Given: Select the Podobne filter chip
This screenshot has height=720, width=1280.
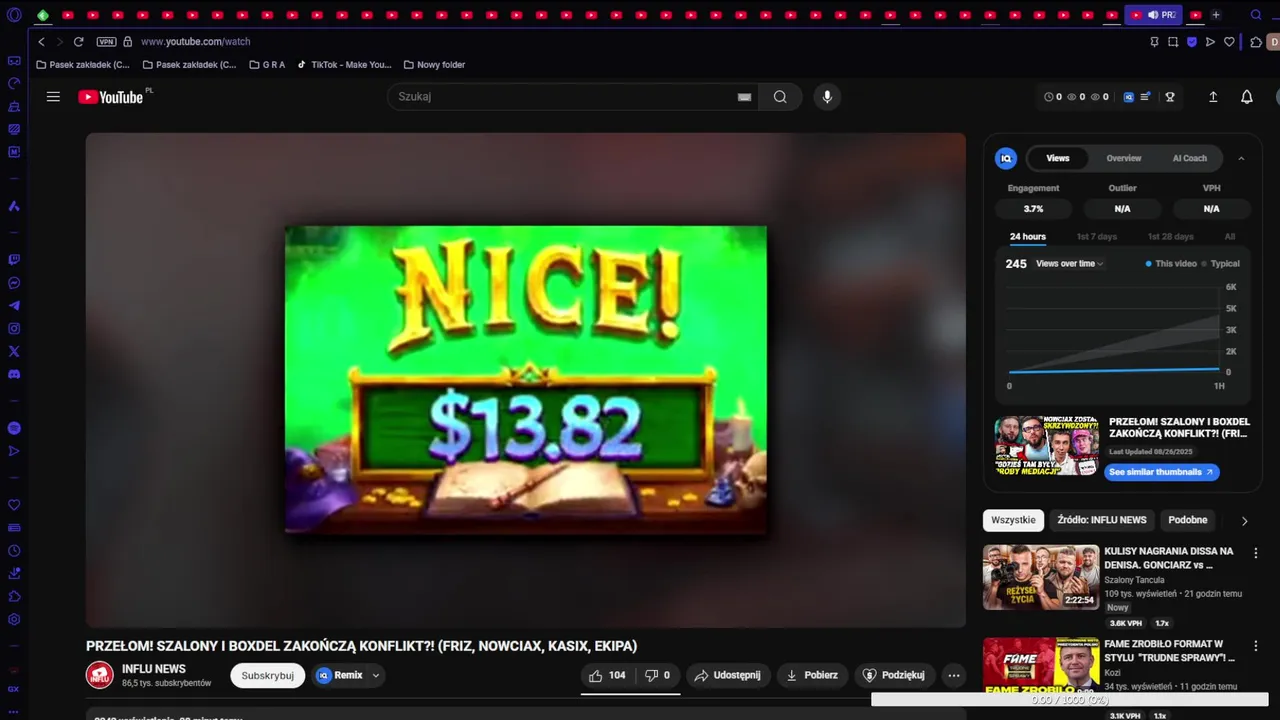Looking at the screenshot, I should pyautogui.click(x=1188, y=520).
